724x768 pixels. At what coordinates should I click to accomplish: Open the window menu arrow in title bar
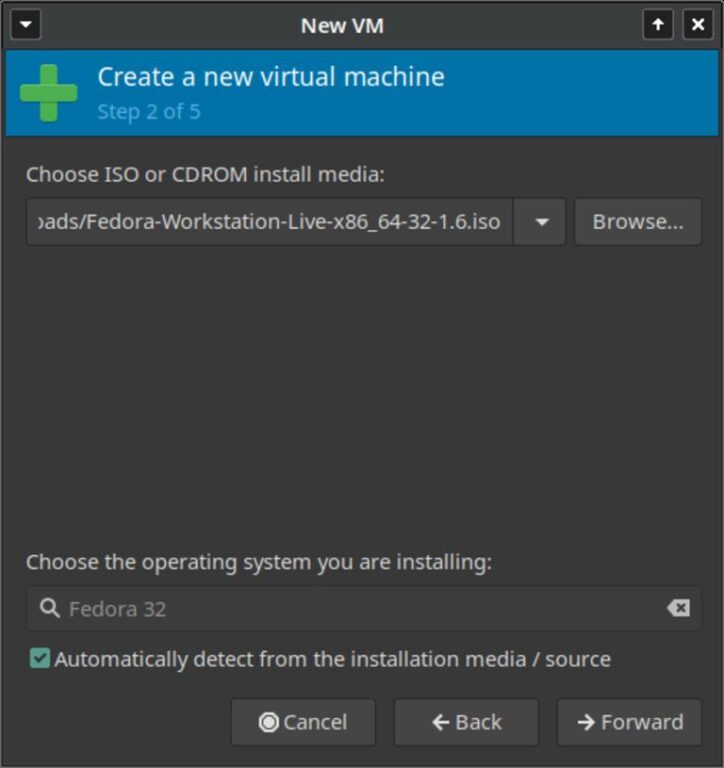coord(25,24)
